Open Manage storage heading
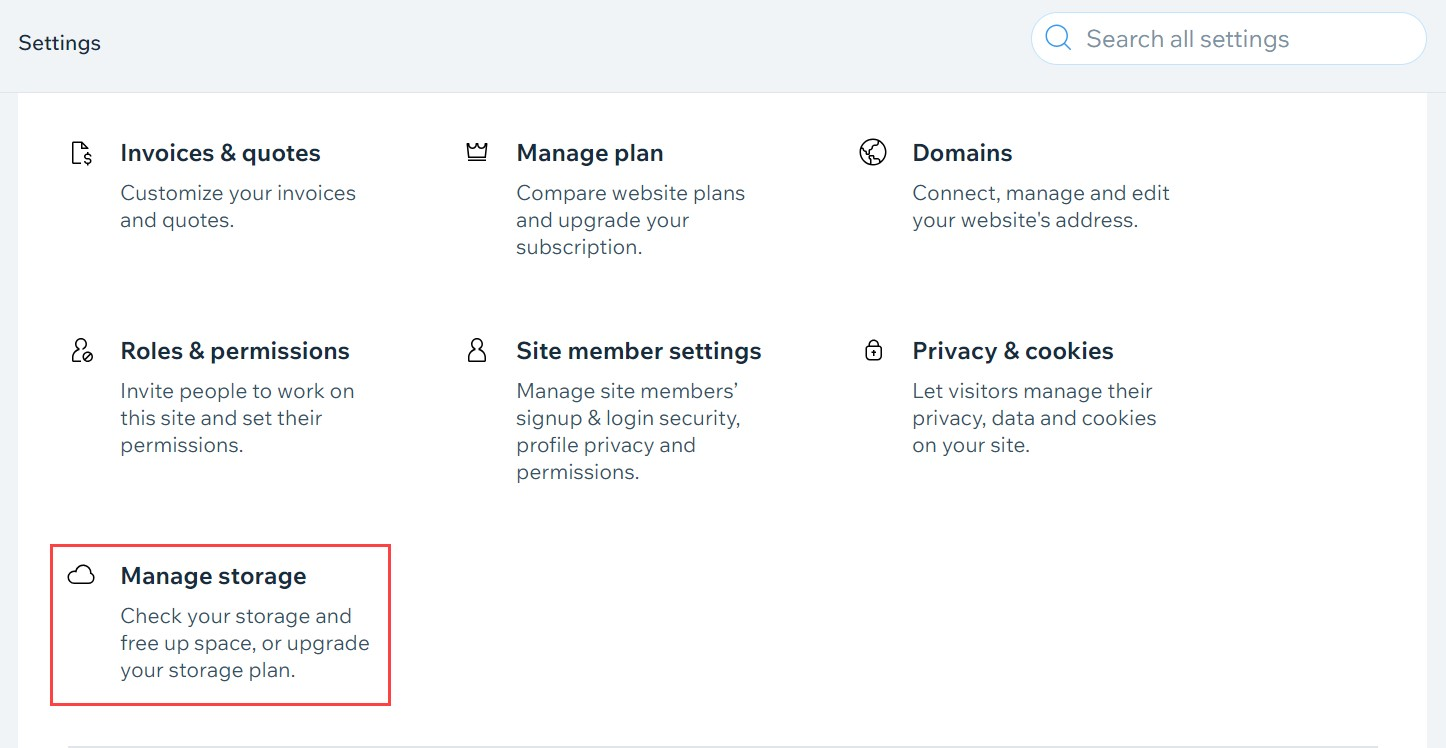Screen dimensions: 1446x748 [x=213, y=576]
